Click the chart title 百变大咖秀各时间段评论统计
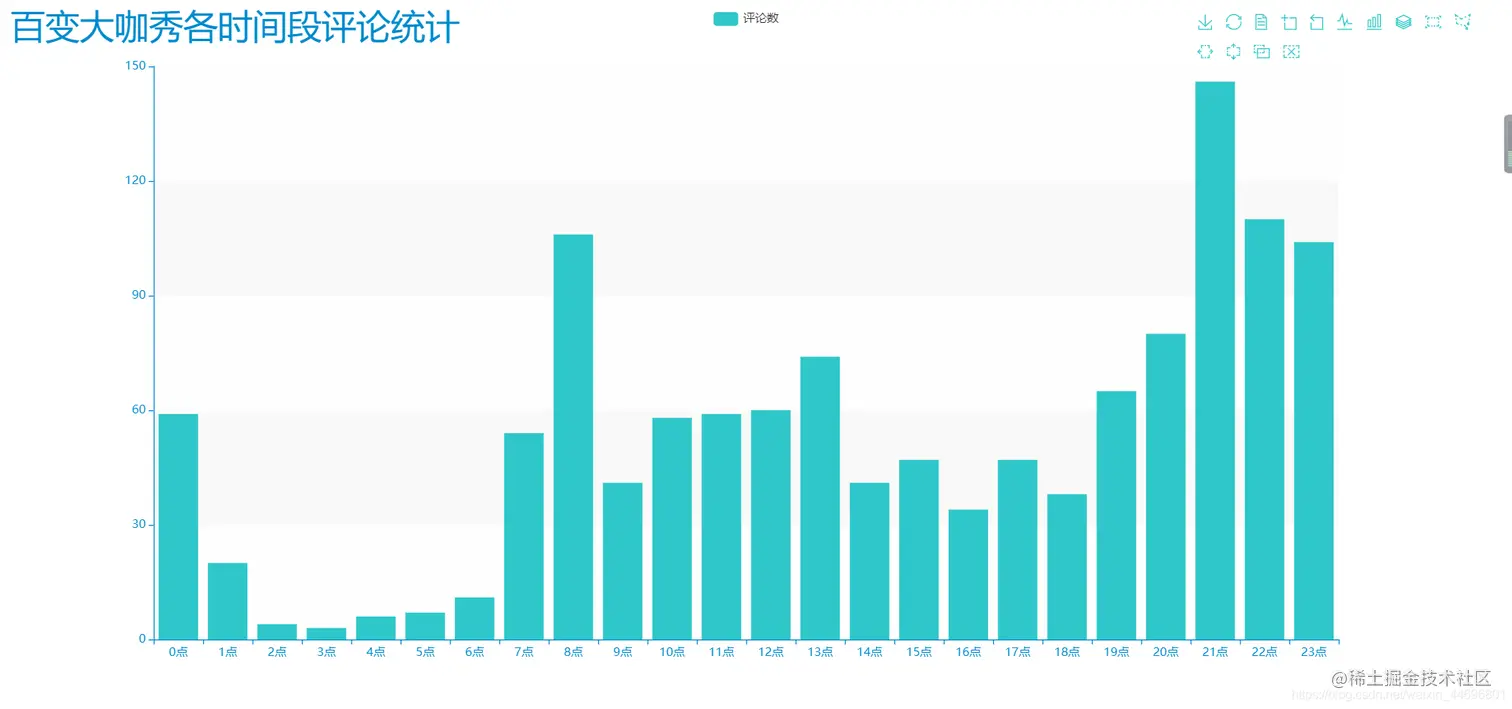The width and height of the screenshot is (1512, 709). pyautogui.click(x=235, y=27)
